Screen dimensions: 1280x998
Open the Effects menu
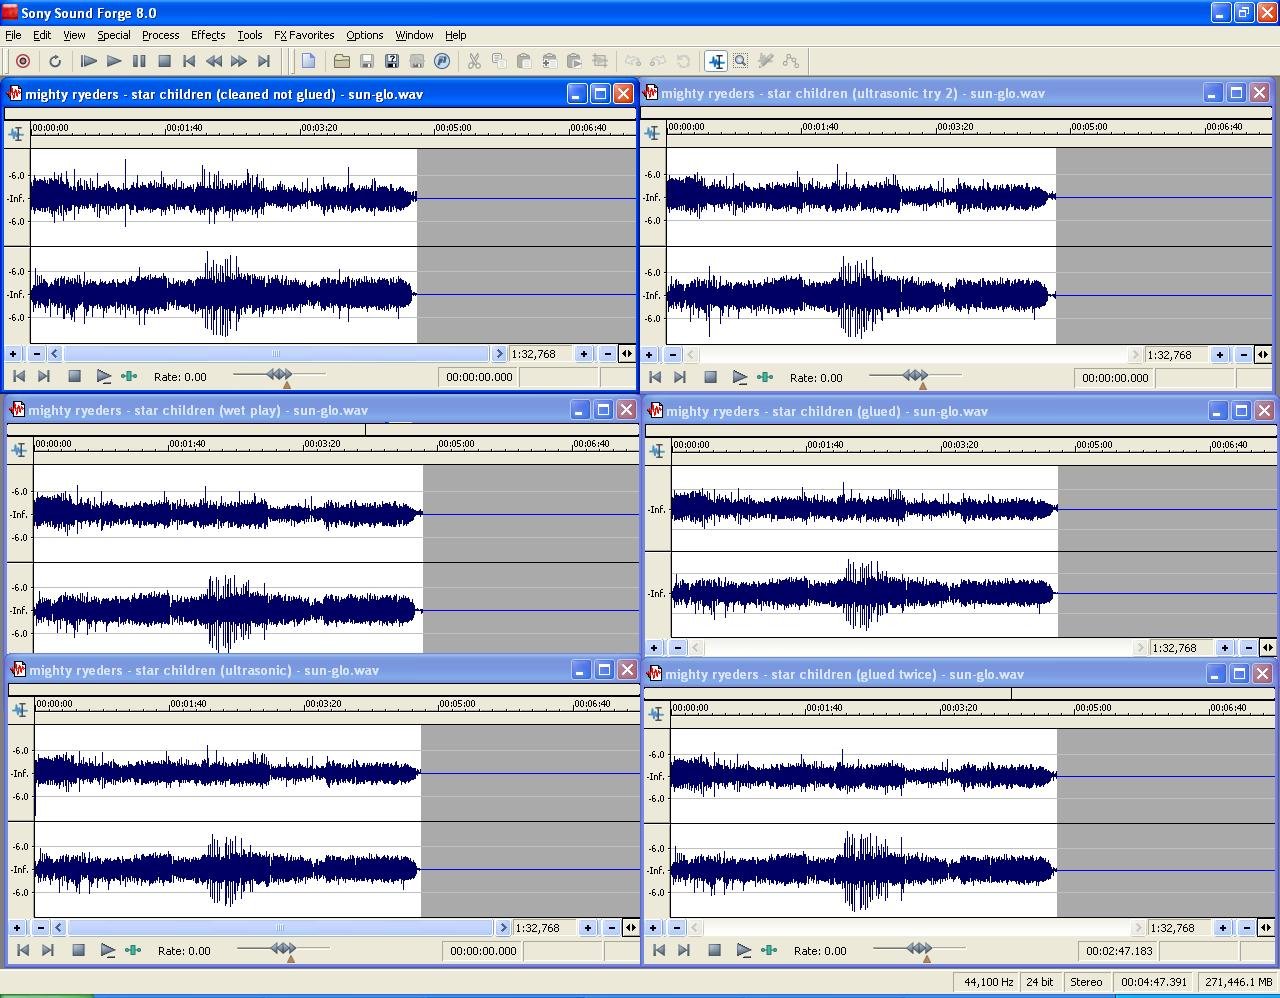(208, 35)
